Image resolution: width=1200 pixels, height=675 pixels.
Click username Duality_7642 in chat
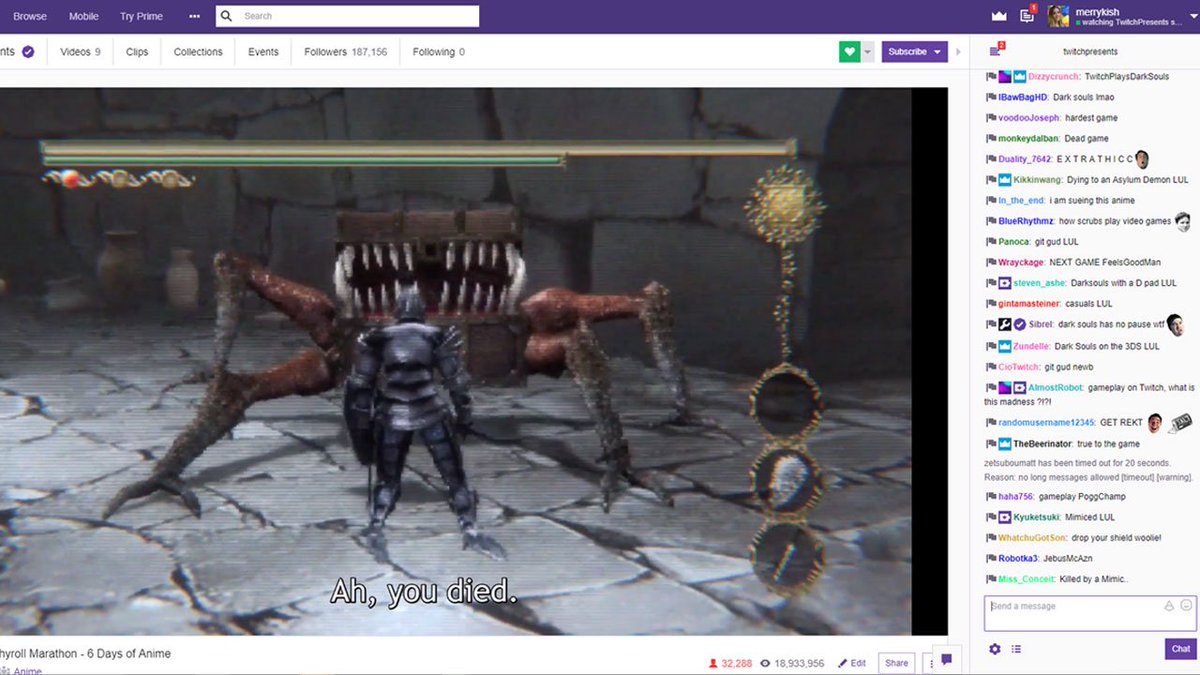[x=1025, y=160]
